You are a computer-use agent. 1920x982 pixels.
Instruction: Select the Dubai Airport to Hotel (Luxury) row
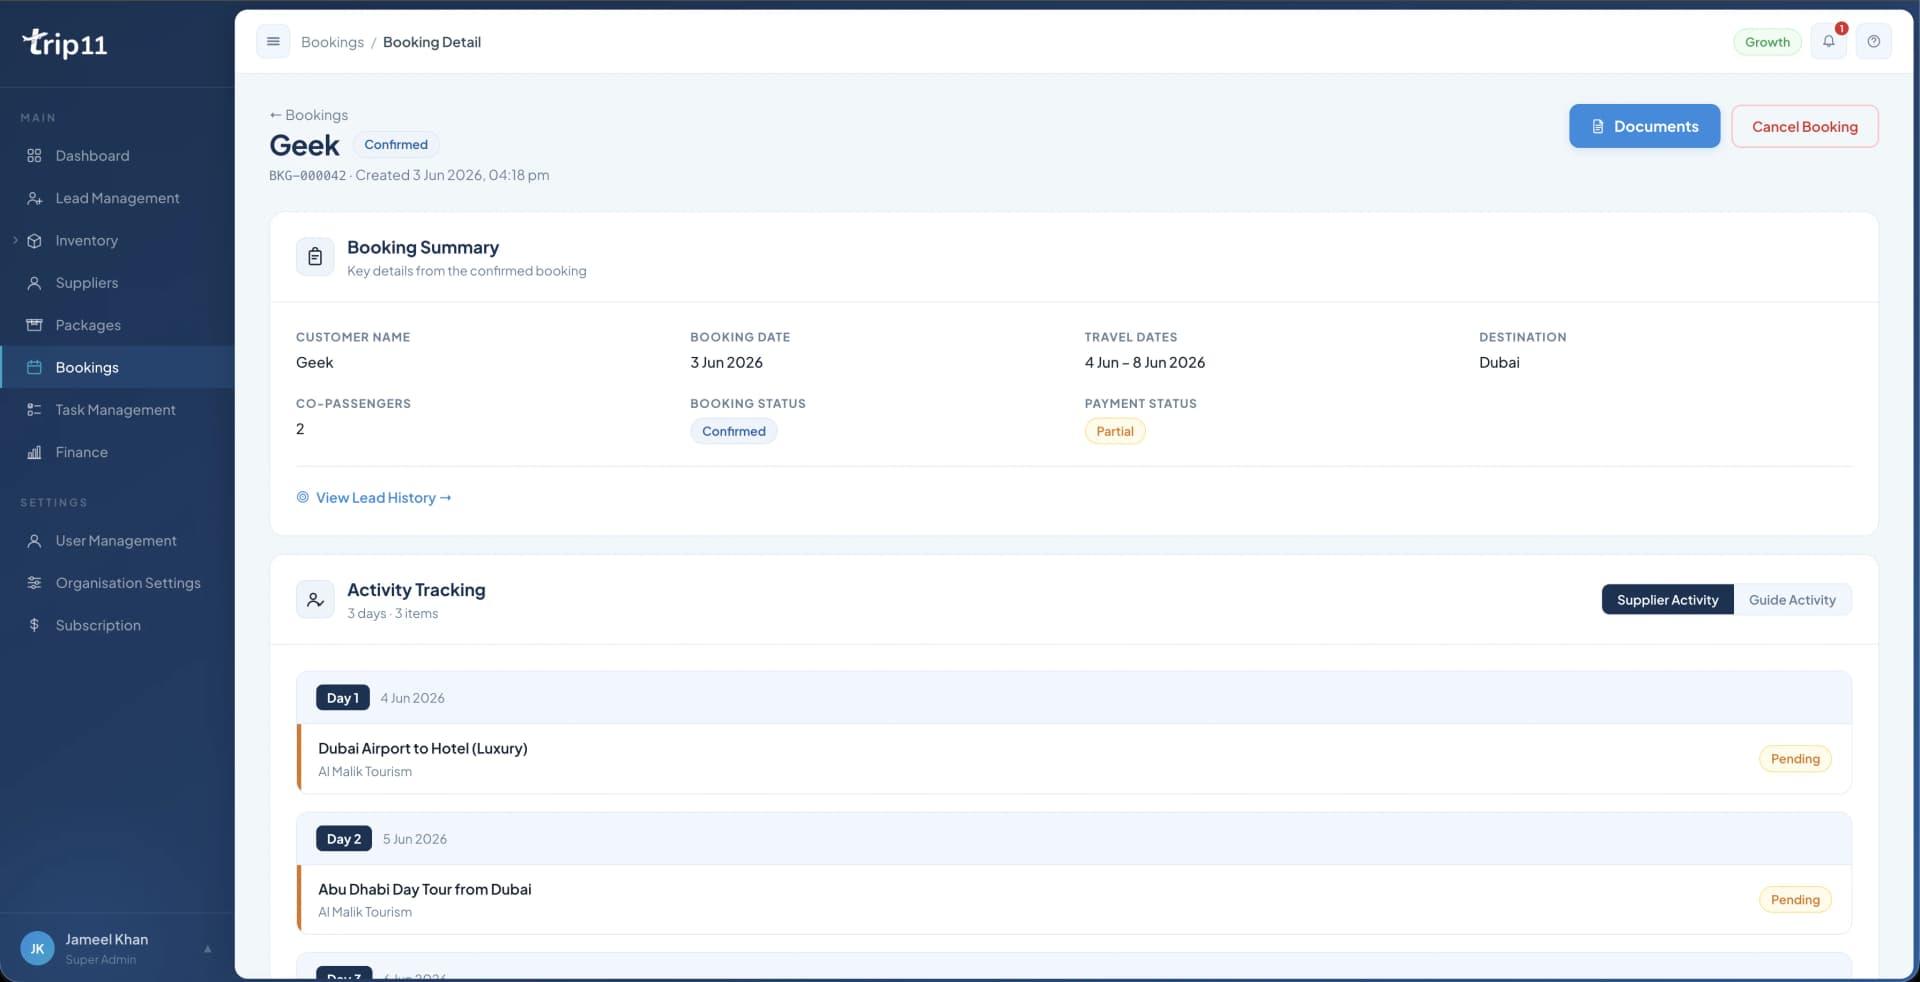coord(1074,759)
